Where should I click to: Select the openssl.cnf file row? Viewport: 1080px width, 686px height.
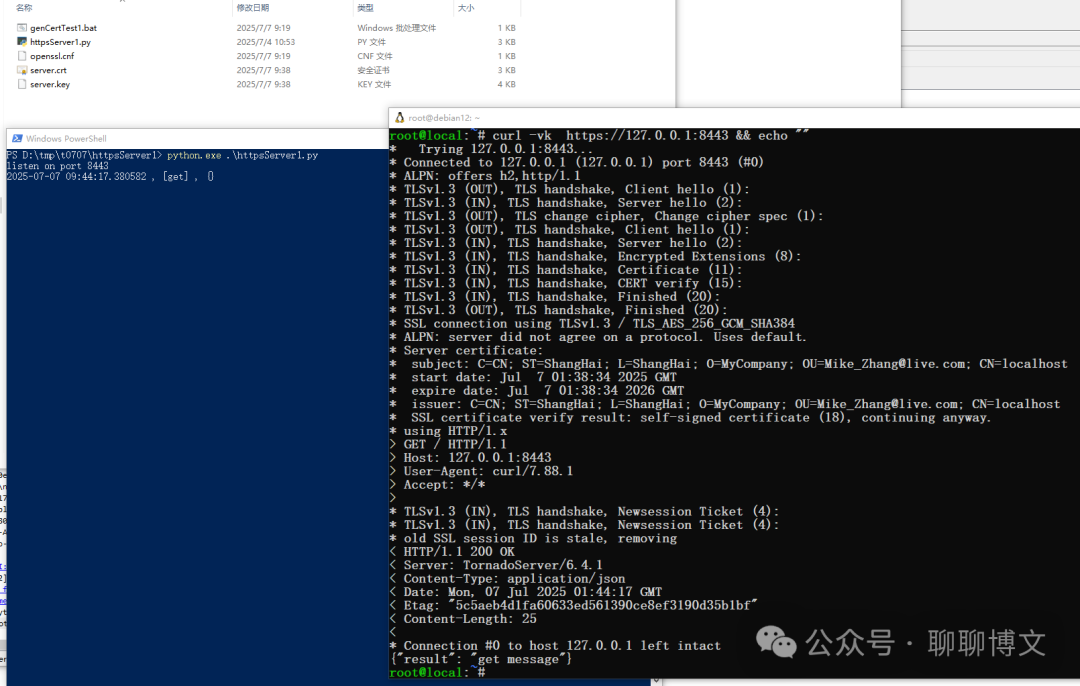point(100,56)
